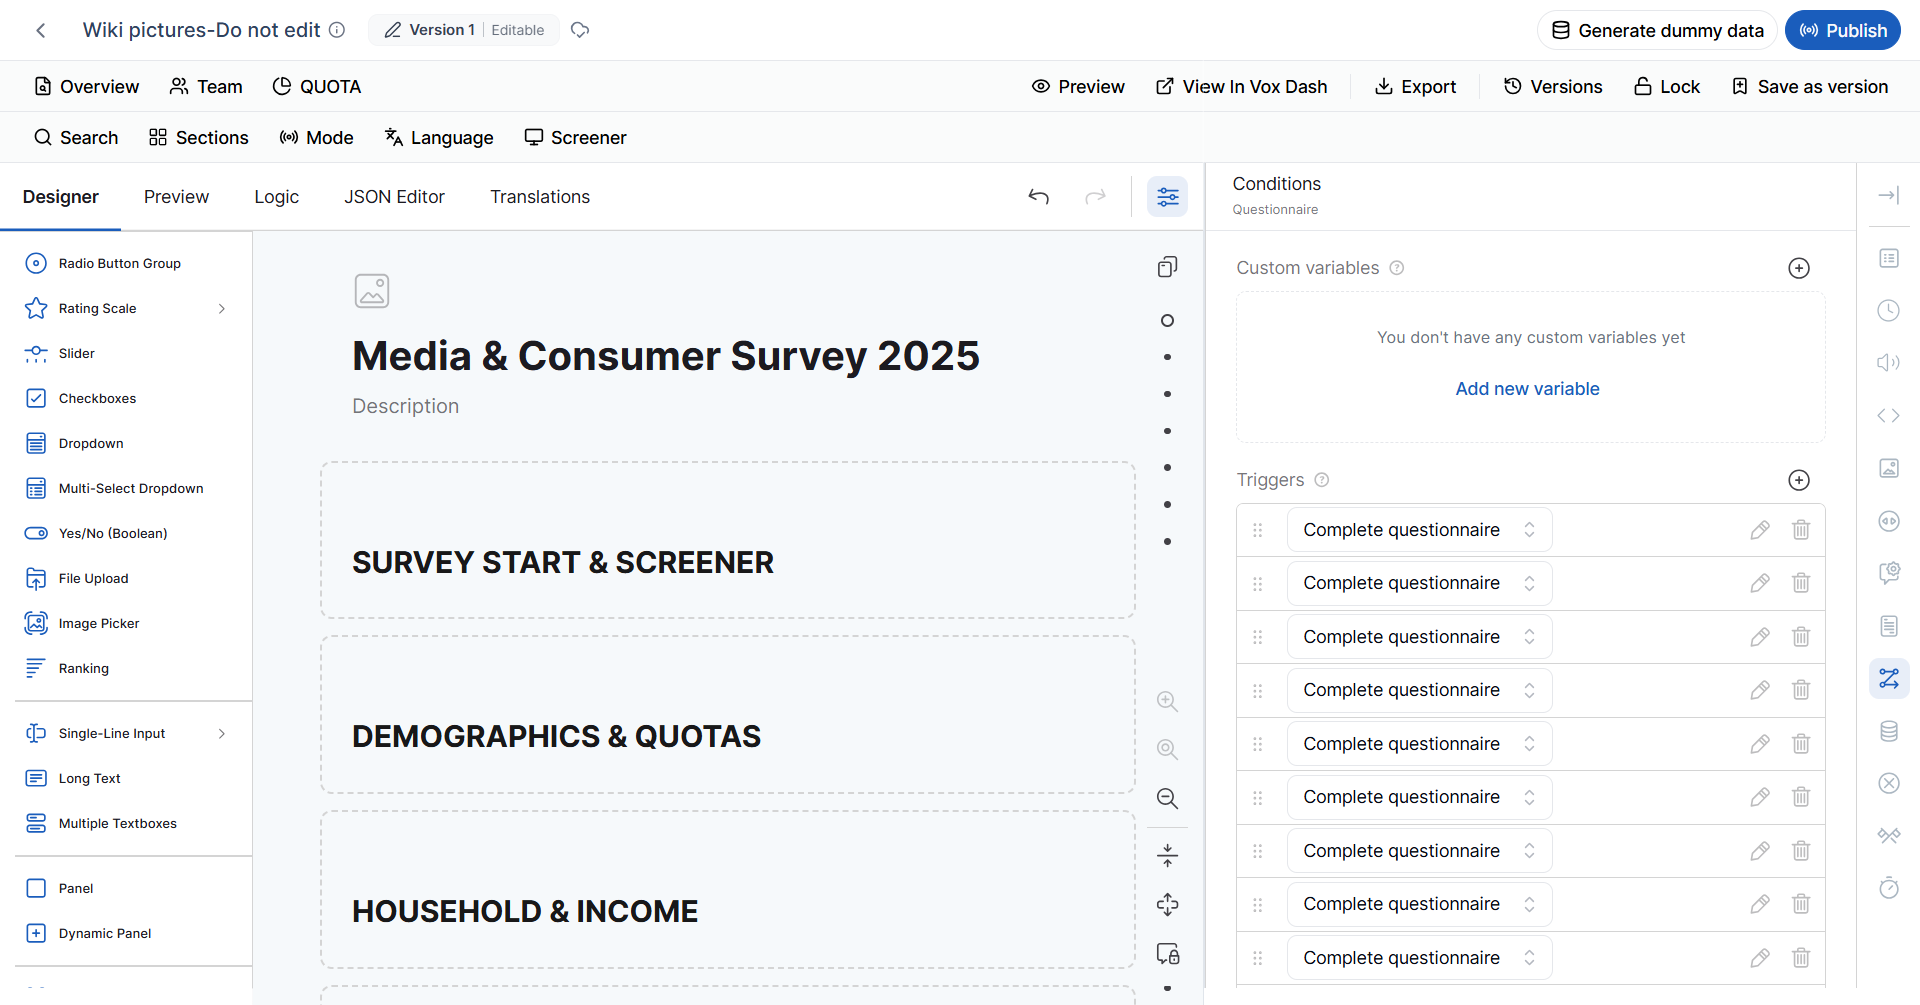The width and height of the screenshot is (1920, 1005).
Task: Expand the Single-Line Input subtypes arrow
Action: click(222, 733)
